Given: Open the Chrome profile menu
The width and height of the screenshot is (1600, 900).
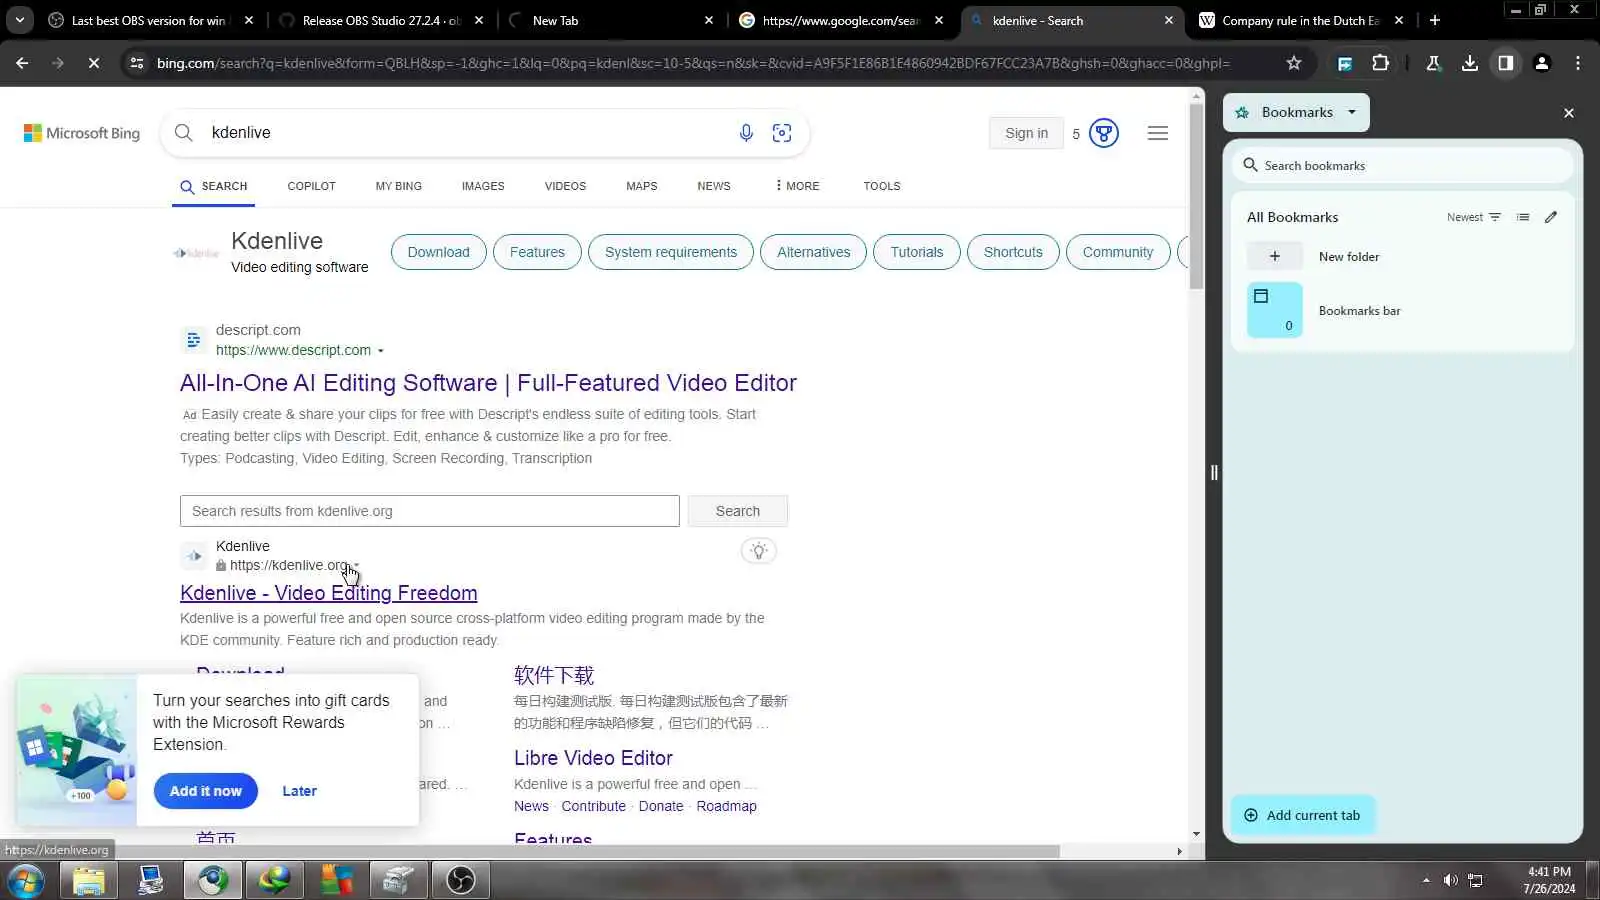Looking at the screenshot, I should pos(1542,63).
